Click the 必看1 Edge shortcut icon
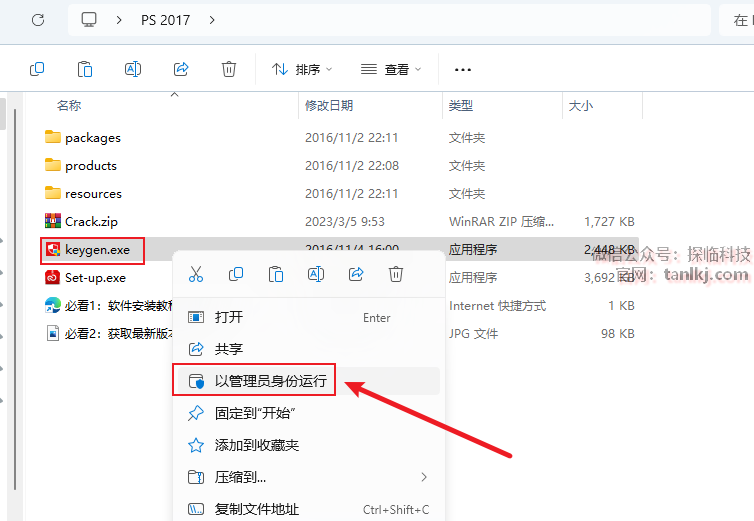This screenshot has height=521, width=754. tap(52, 305)
